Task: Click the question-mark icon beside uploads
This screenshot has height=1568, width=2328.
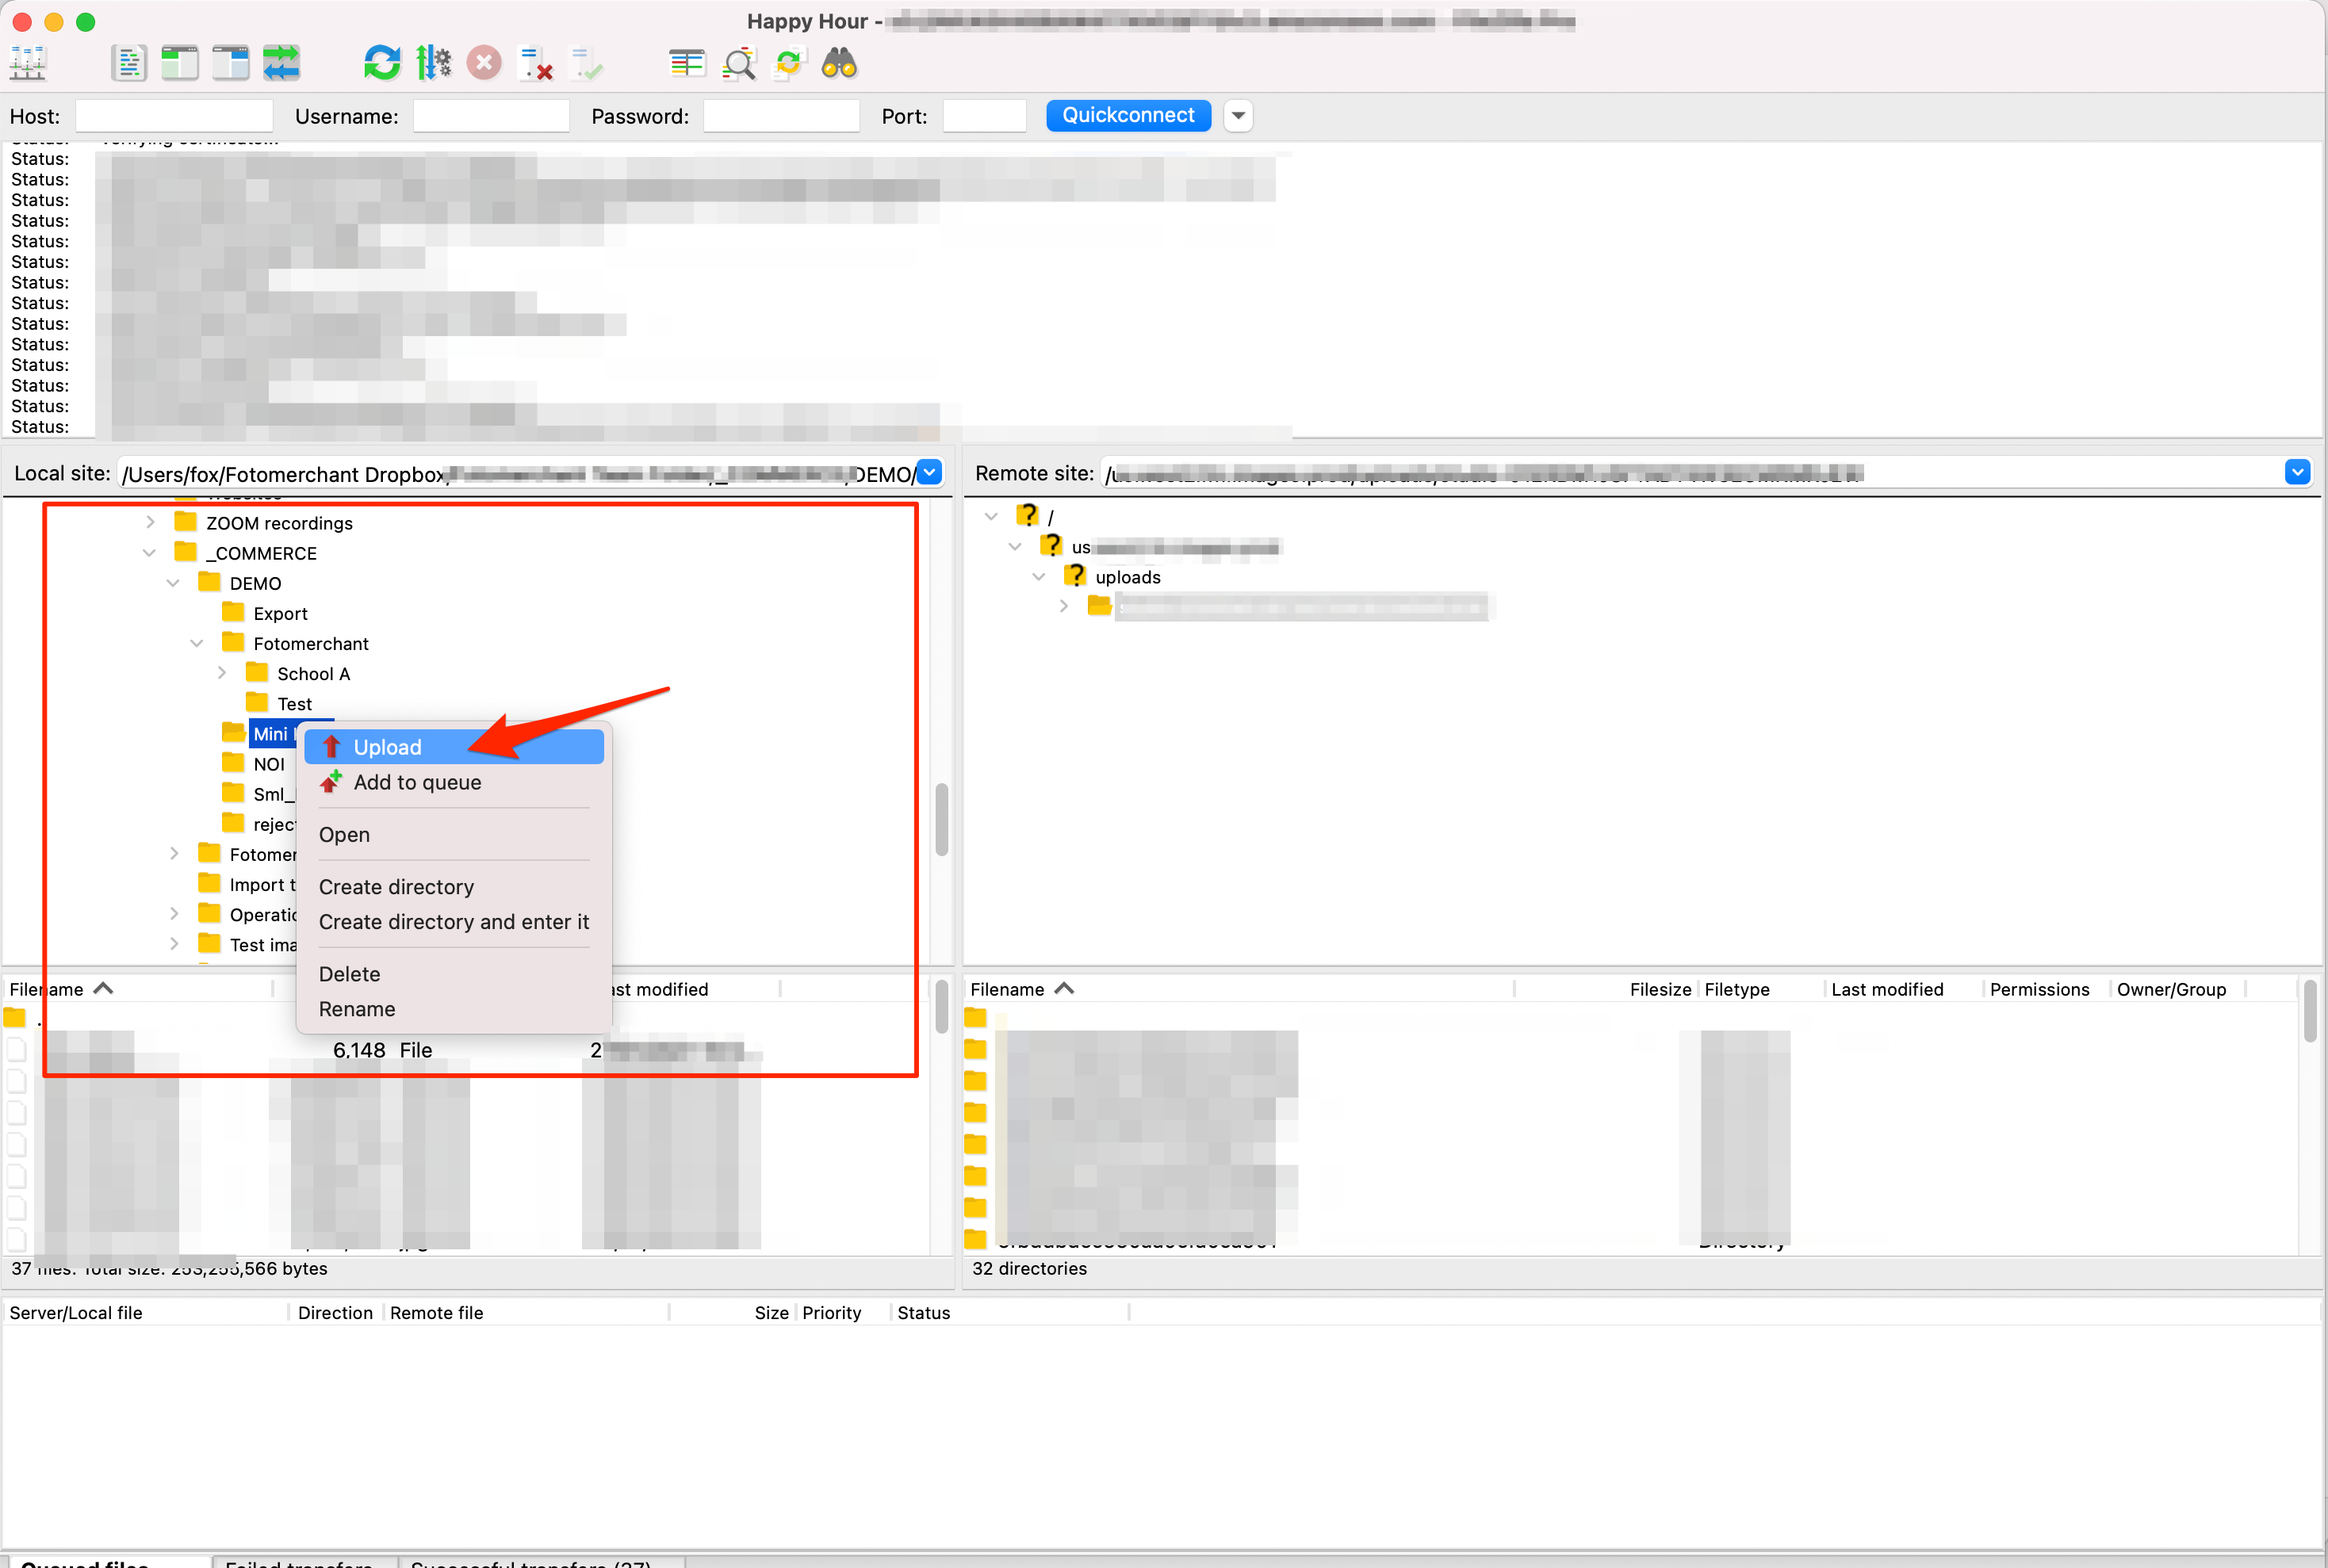Action: (1074, 576)
